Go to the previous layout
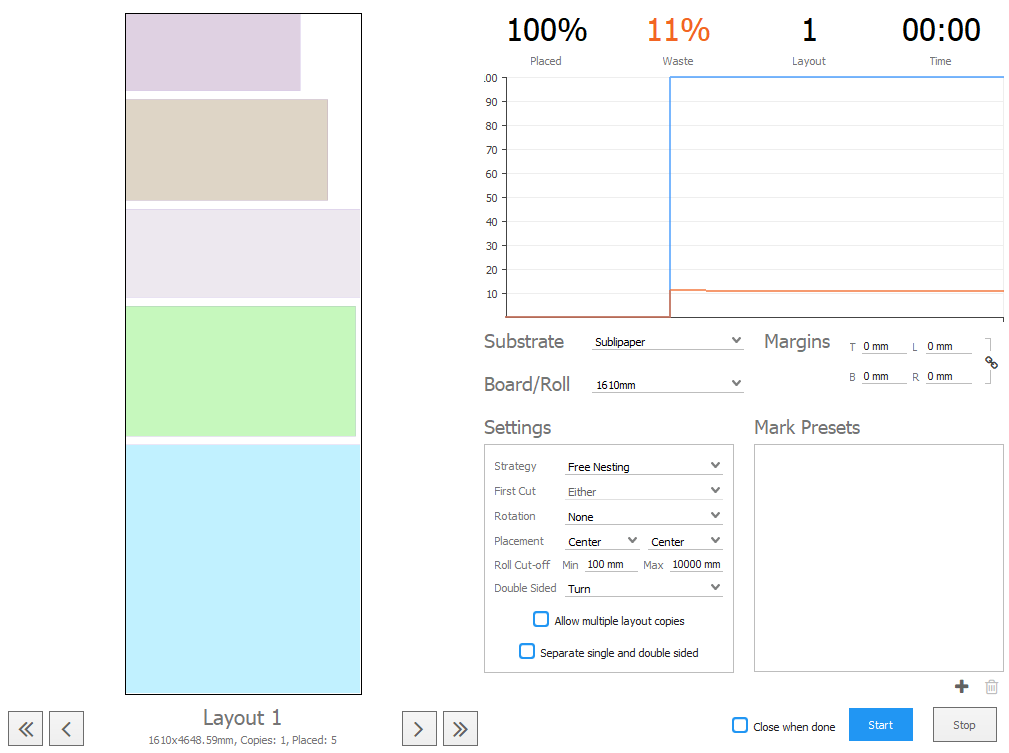Viewport: 1009px width, 753px height. click(66, 728)
